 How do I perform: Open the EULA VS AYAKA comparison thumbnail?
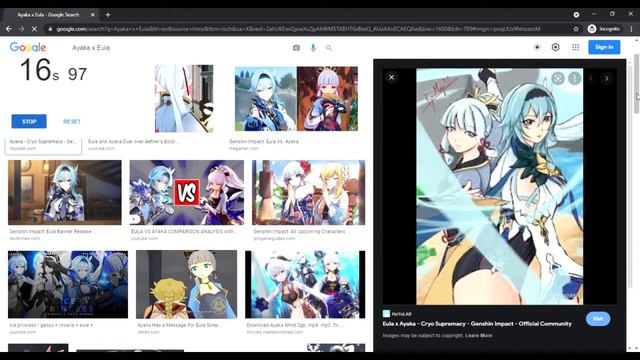(x=187, y=192)
